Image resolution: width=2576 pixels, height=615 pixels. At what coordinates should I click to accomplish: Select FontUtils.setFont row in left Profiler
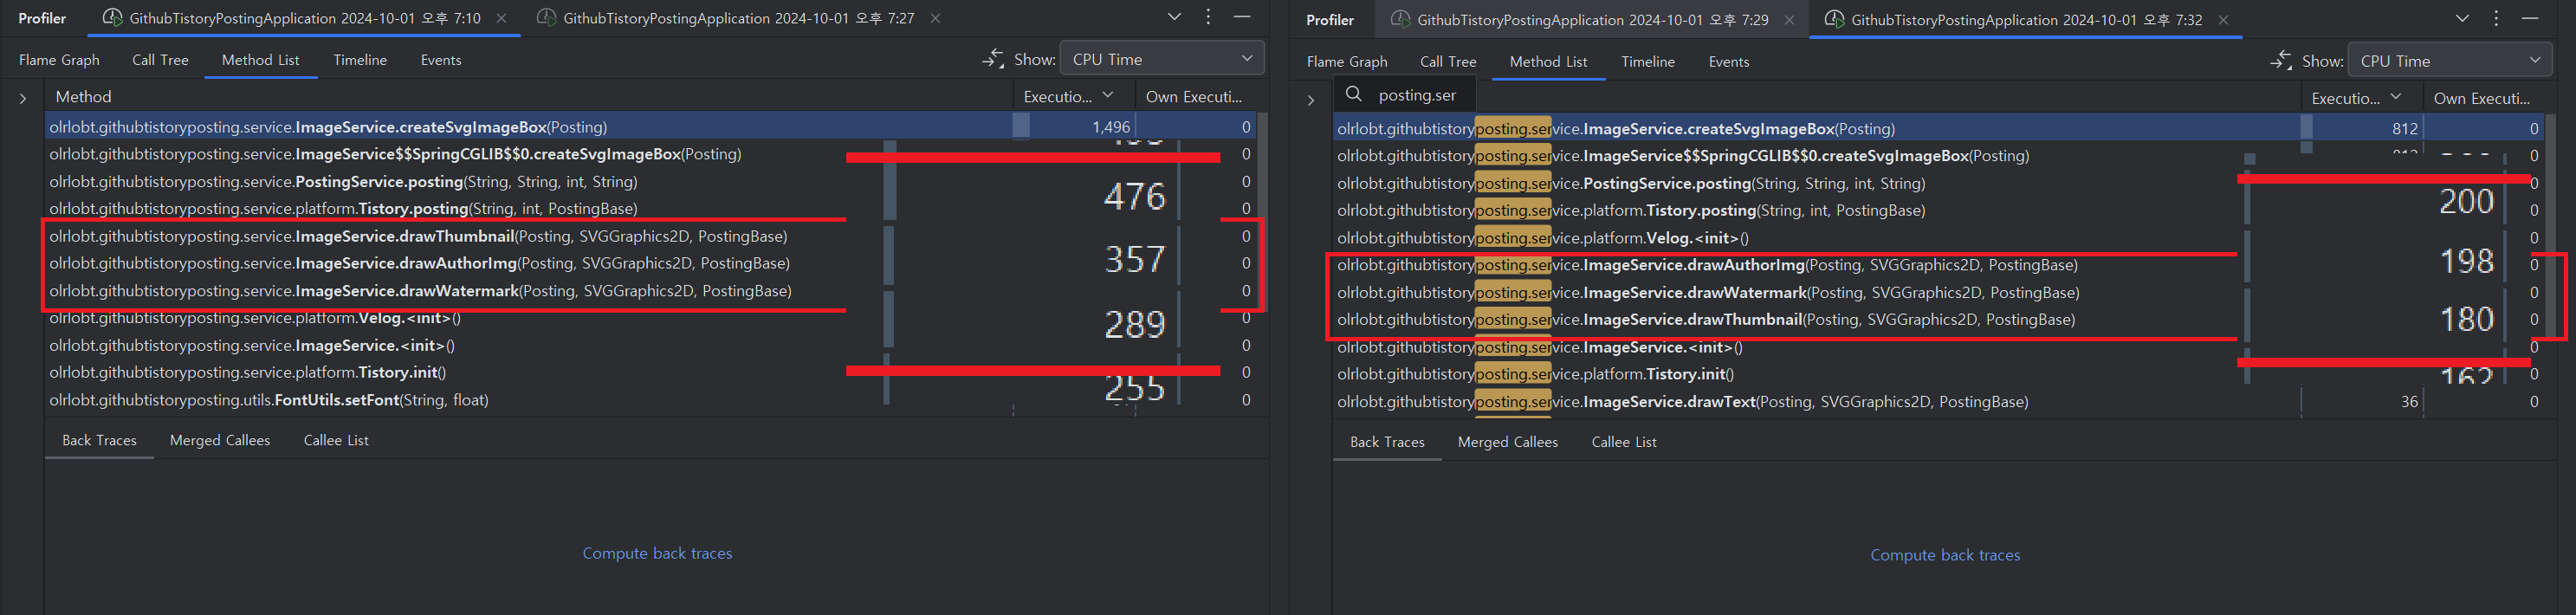(650, 400)
